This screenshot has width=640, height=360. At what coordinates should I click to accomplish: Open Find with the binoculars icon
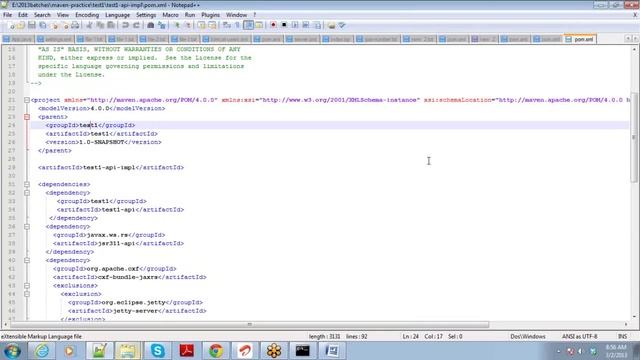(x=151, y=25)
